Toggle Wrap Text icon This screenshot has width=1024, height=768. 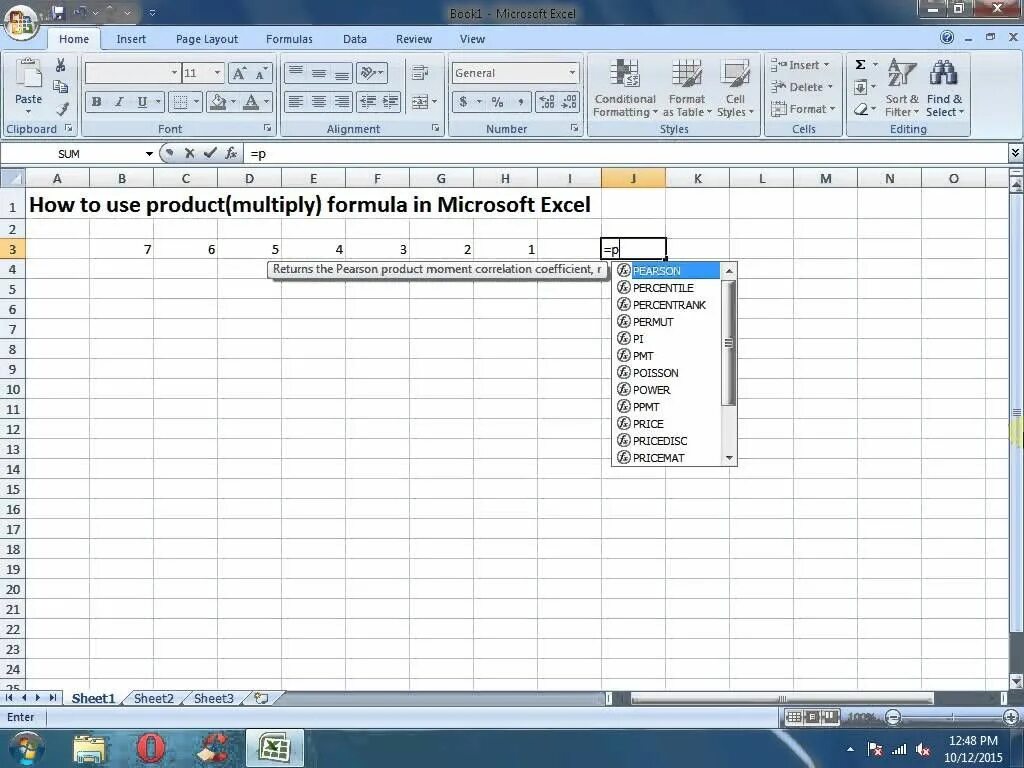pos(420,73)
